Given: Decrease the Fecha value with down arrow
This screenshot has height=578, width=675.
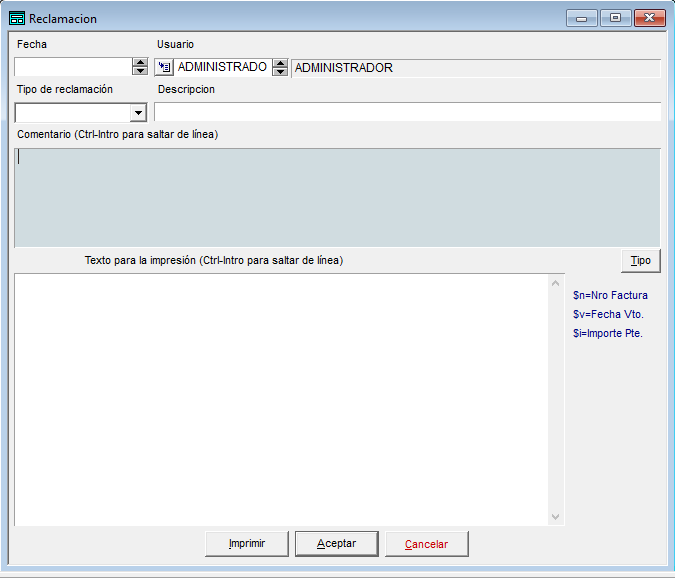Looking at the screenshot, I should [x=140, y=71].
